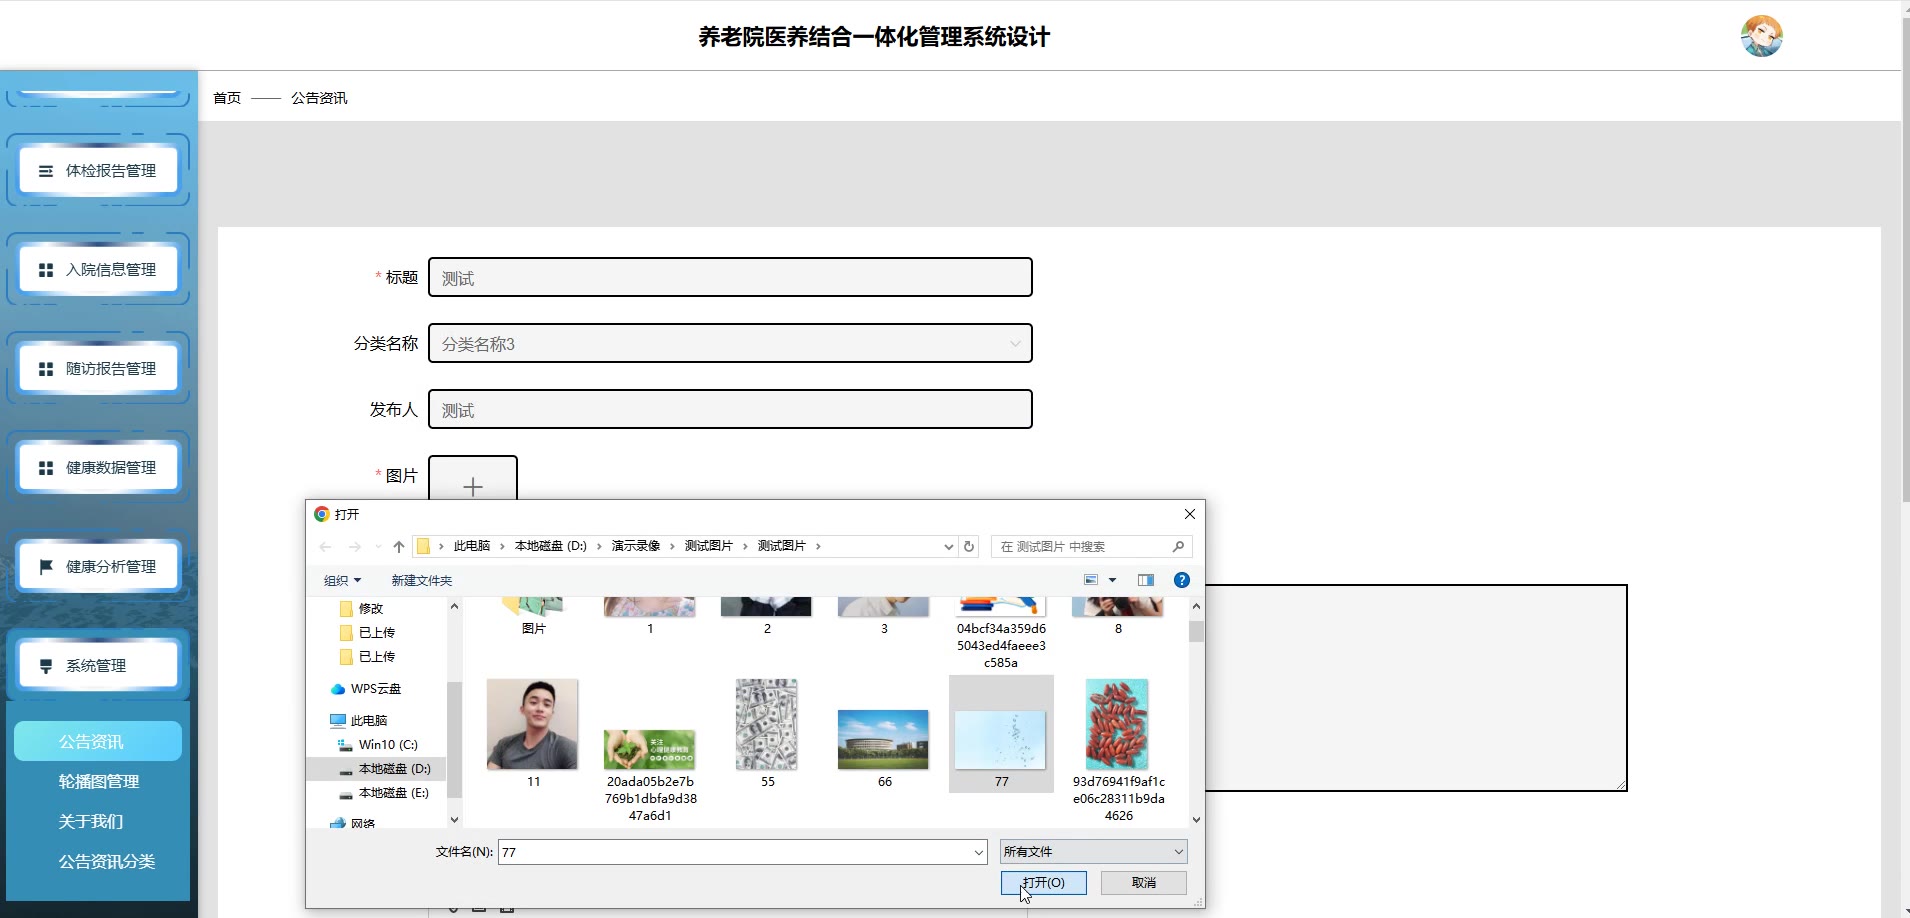This screenshot has width=1910, height=918.
Task: Change the file view mode icon
Action: (1091, 580)
